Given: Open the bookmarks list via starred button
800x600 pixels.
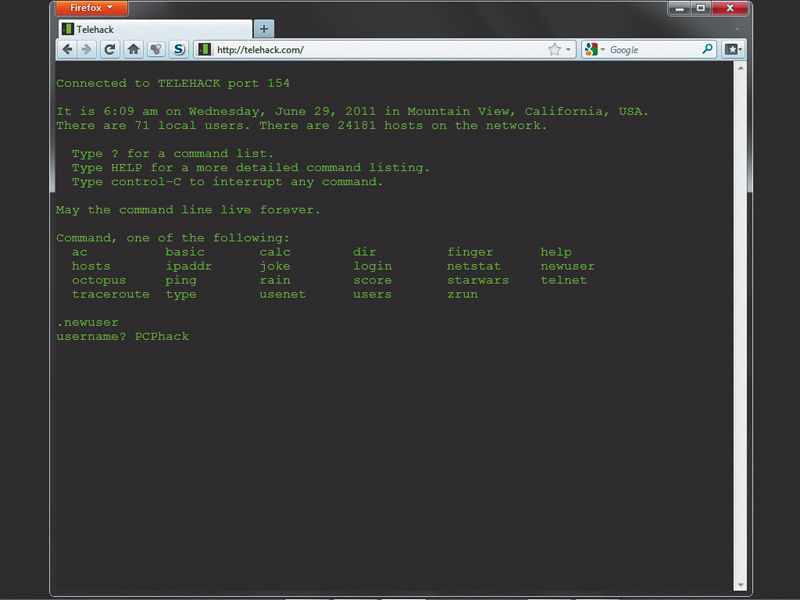Looking at the screenshot, I should click(732, 48).
